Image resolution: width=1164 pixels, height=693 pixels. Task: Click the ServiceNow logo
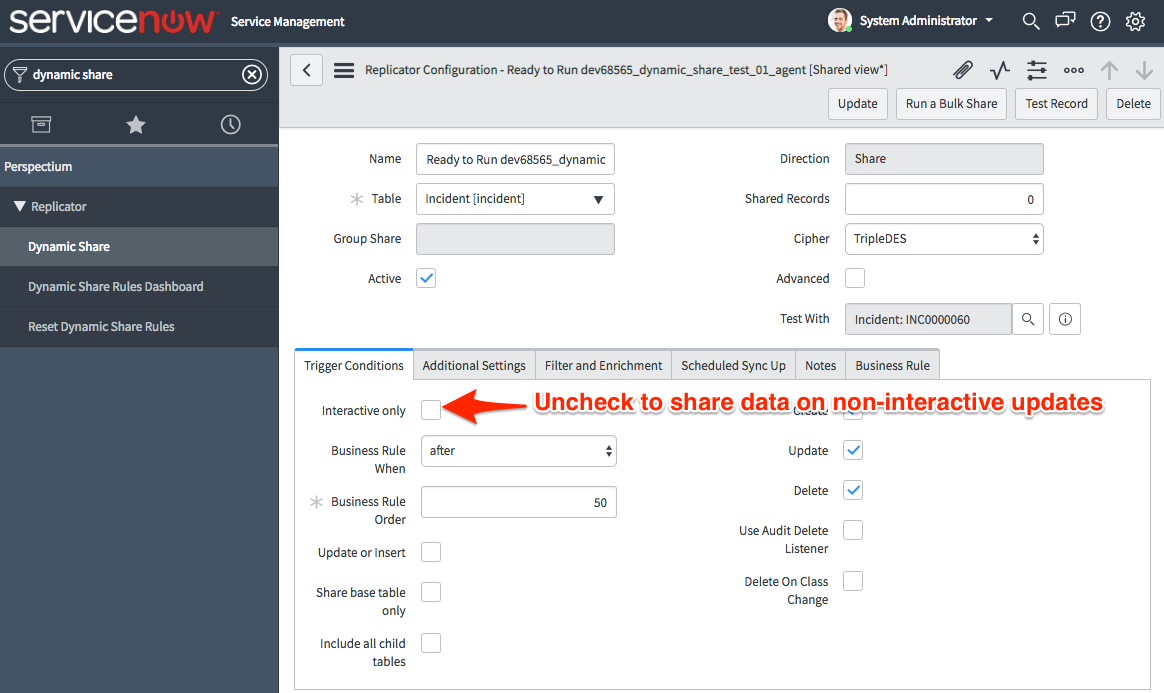point(113,21)
